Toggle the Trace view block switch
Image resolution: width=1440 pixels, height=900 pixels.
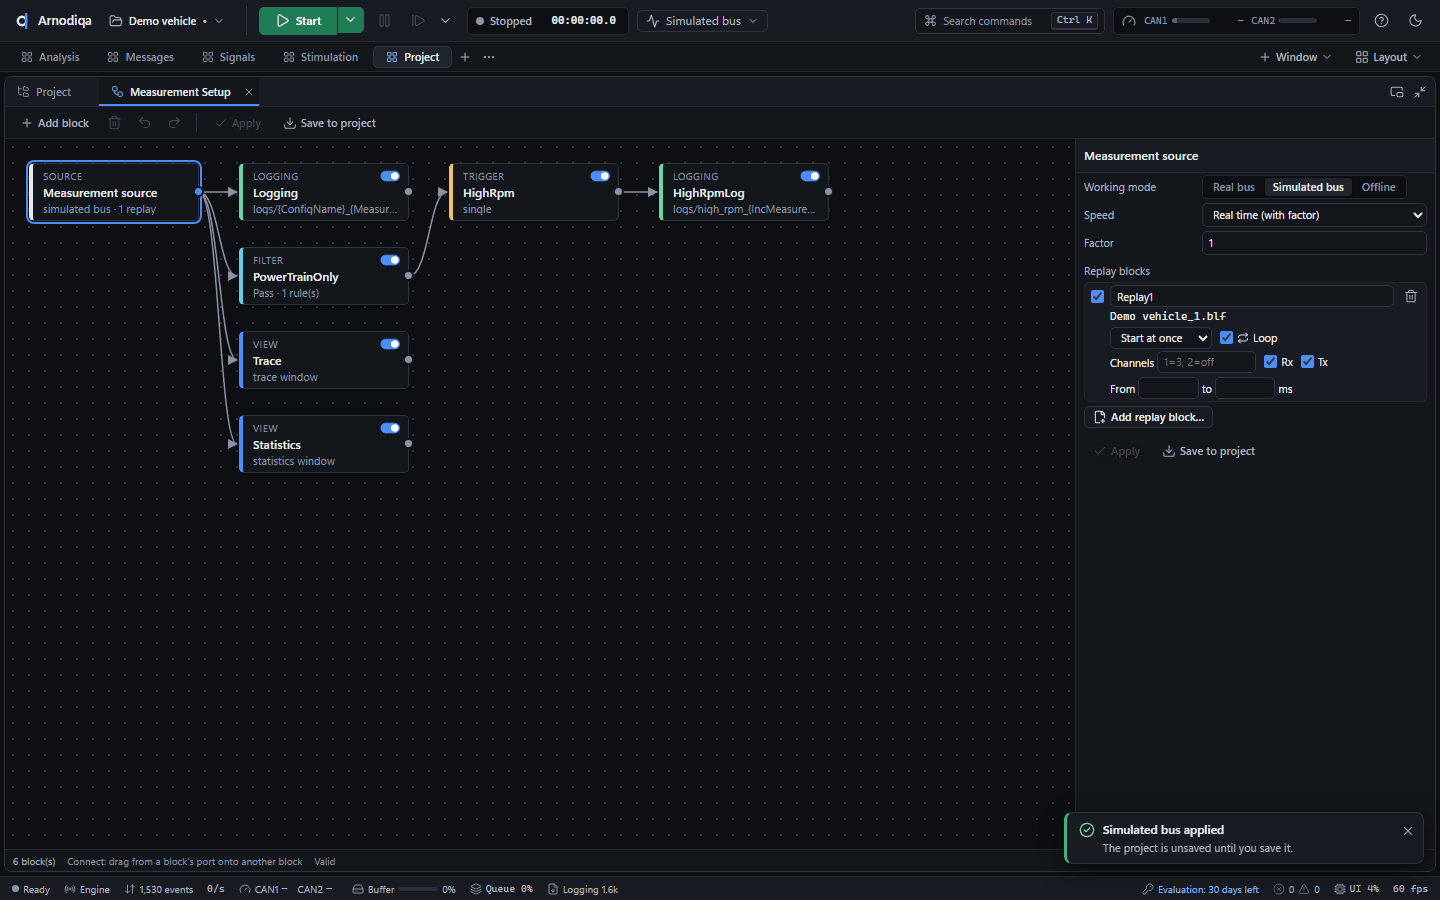(x=390, y=344)
